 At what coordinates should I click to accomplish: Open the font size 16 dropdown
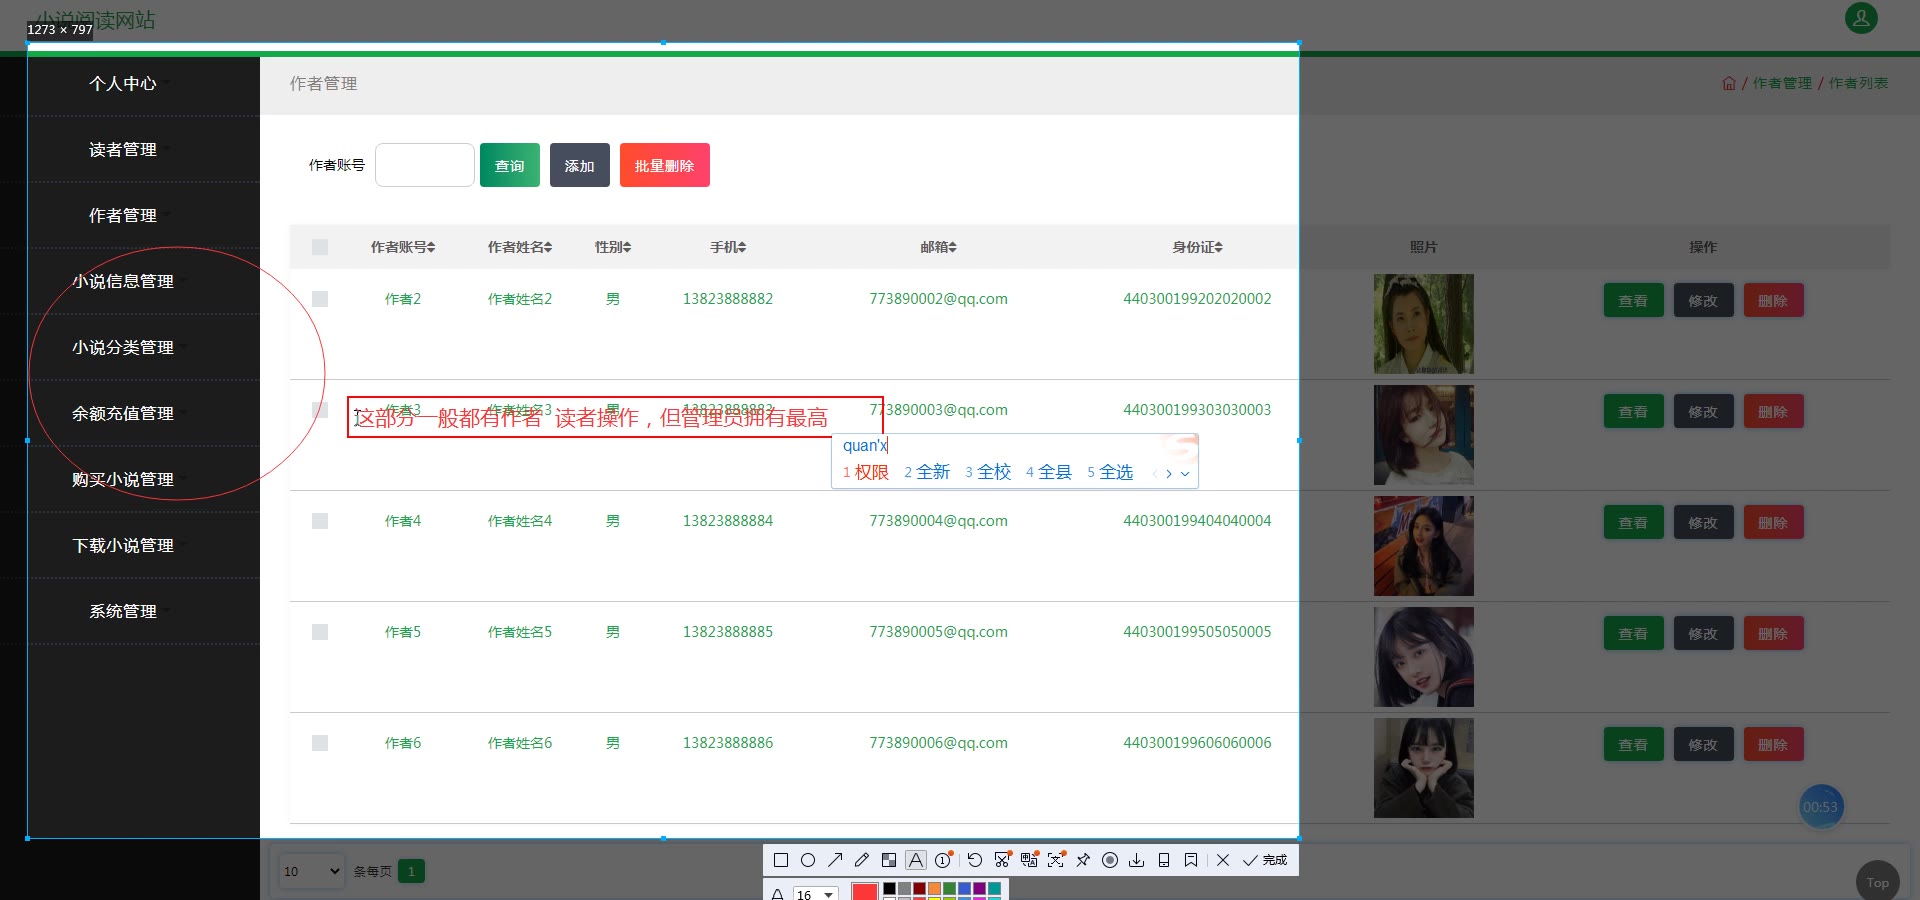click(x=816, y=894)
